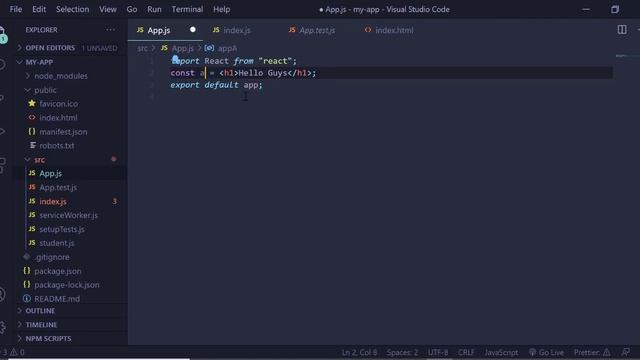Image resolution: width=640 pixels, height=360 pixels.
Task: Open student.js file
Action: (x=57, y=243)
